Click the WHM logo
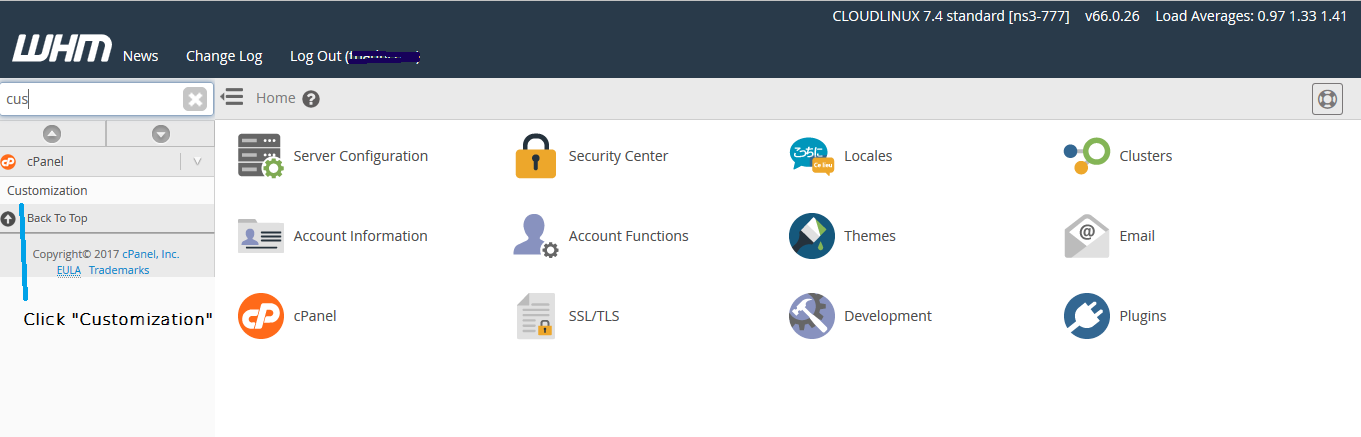Image resolution: width=1361 pixels, height=437 pixels. coord(62,49)
